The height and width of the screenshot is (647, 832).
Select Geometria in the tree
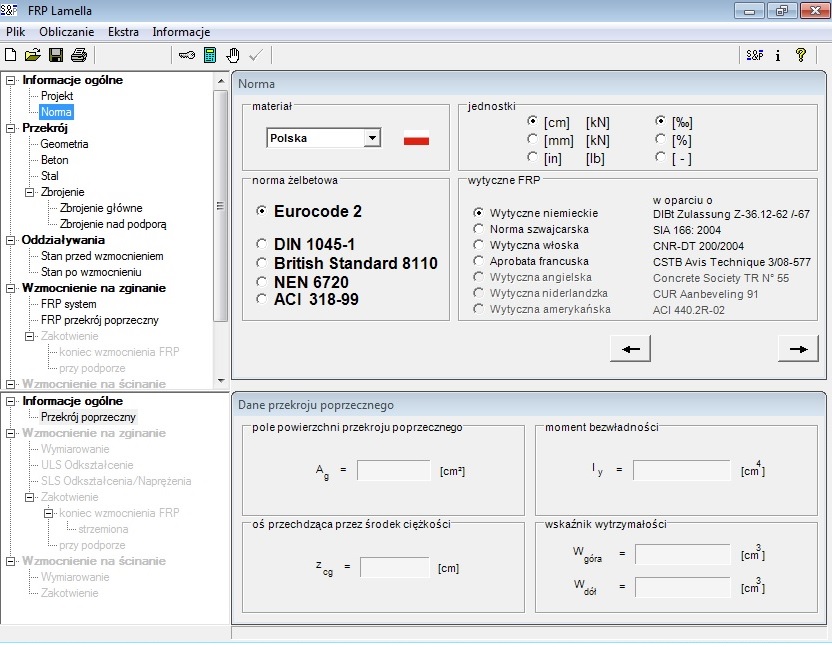click(x=64, y=144)
